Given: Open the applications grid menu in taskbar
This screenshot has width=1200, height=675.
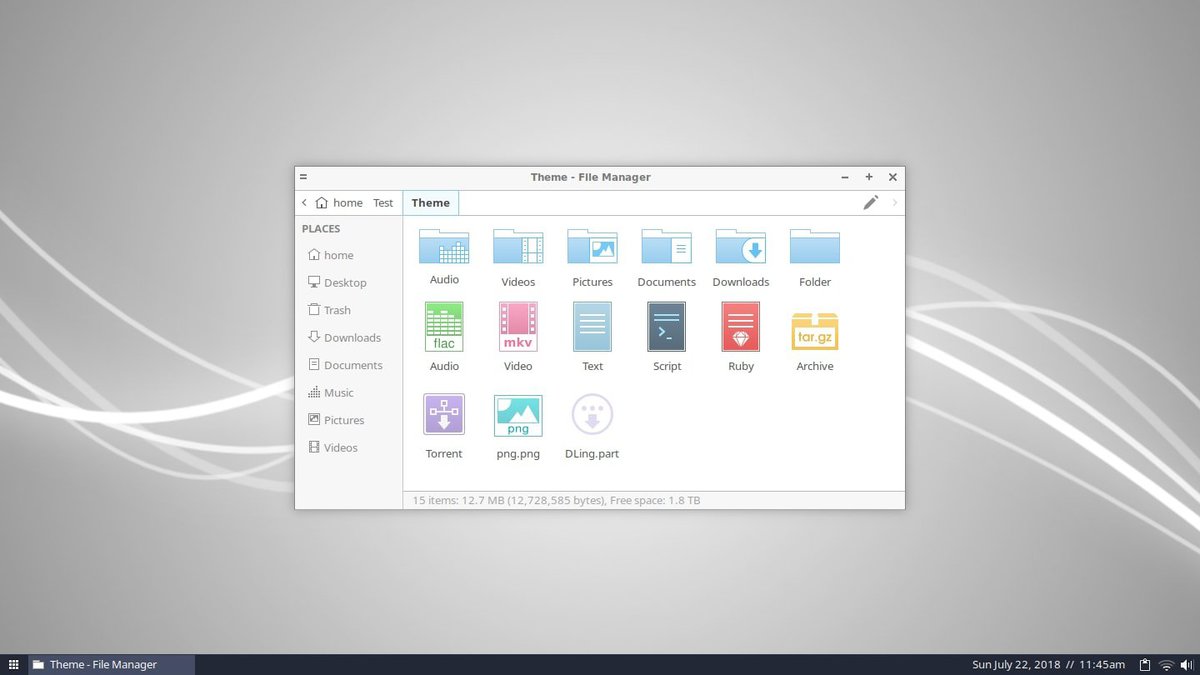Looking at the screenshot, I should point(13,664).
